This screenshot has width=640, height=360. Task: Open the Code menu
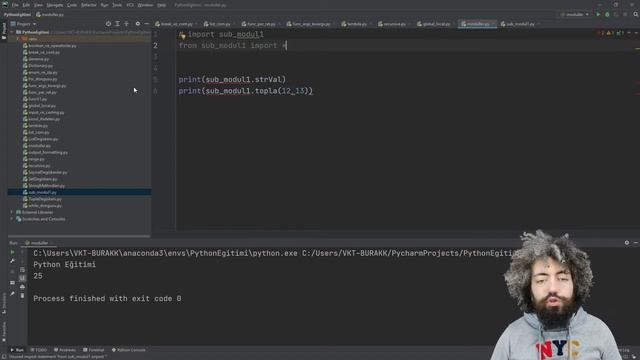(x=72, y=5)
